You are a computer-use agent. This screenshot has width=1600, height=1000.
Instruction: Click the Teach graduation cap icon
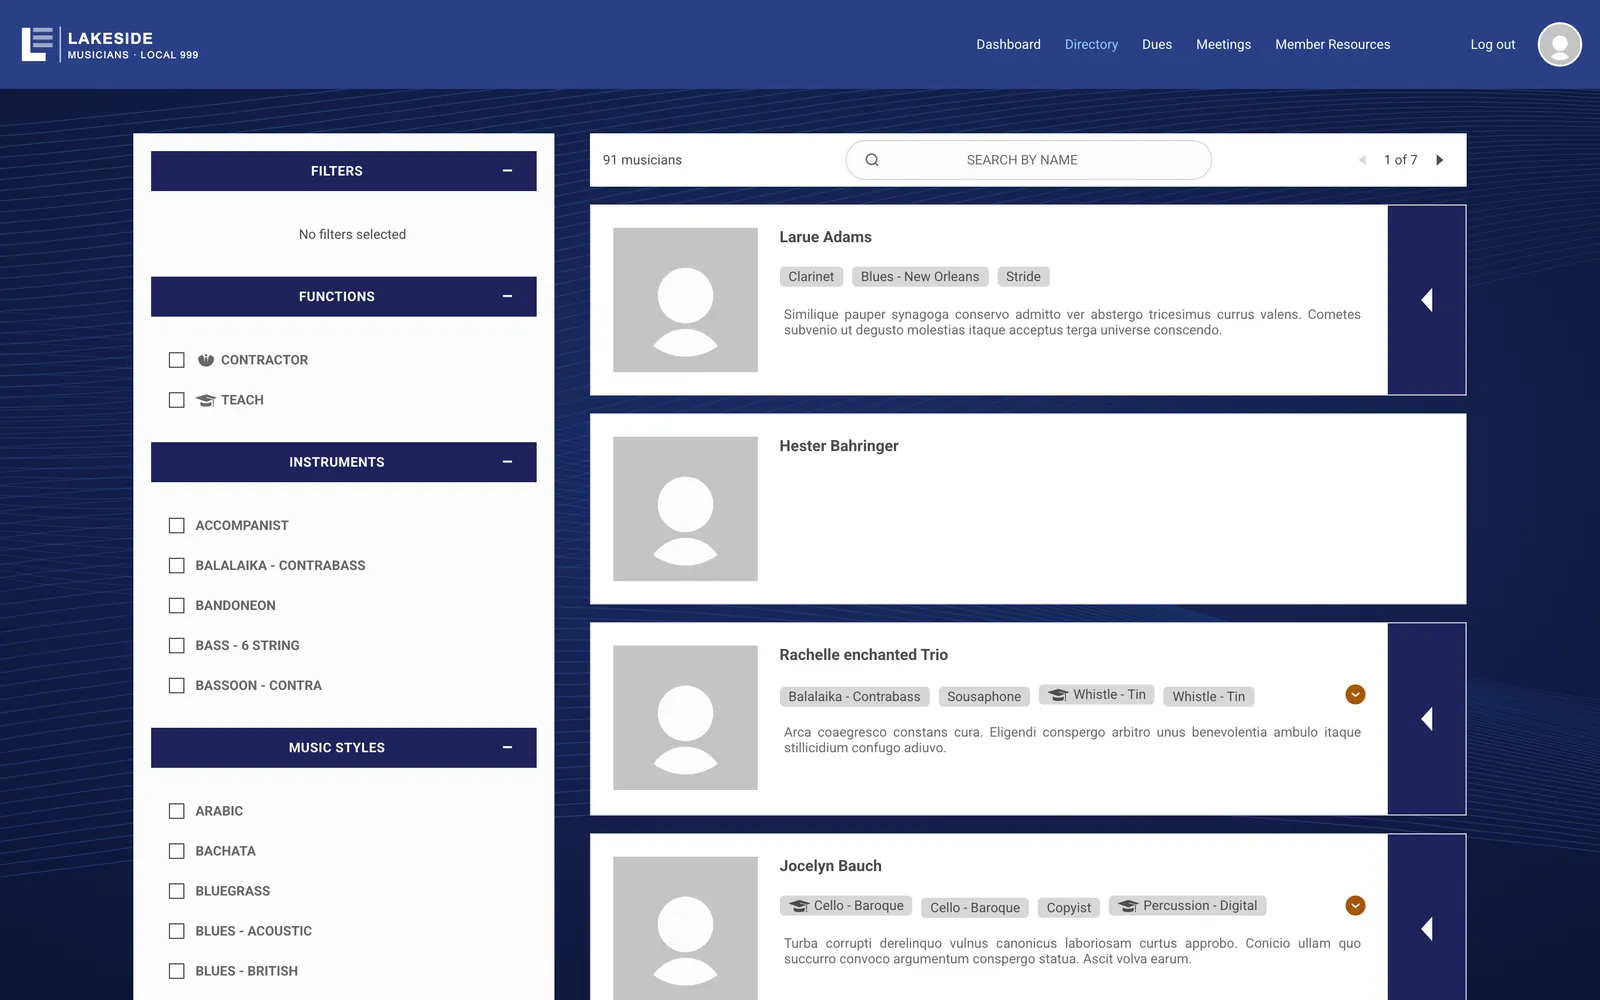click(x=206, y=400)
